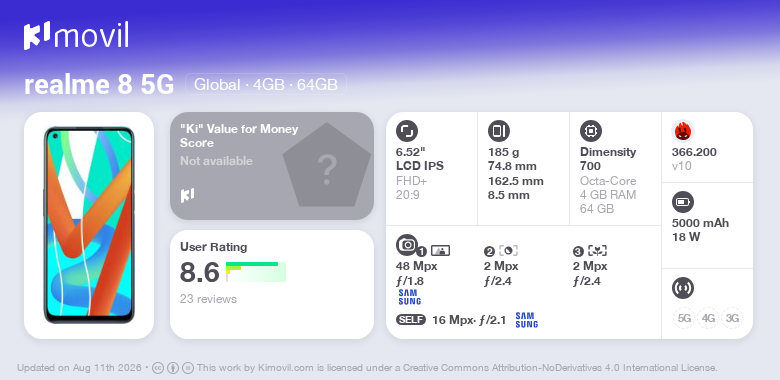The image size is (780, 380).
Task: Click the dimensions and weight icon
Action: pos(499,131)
